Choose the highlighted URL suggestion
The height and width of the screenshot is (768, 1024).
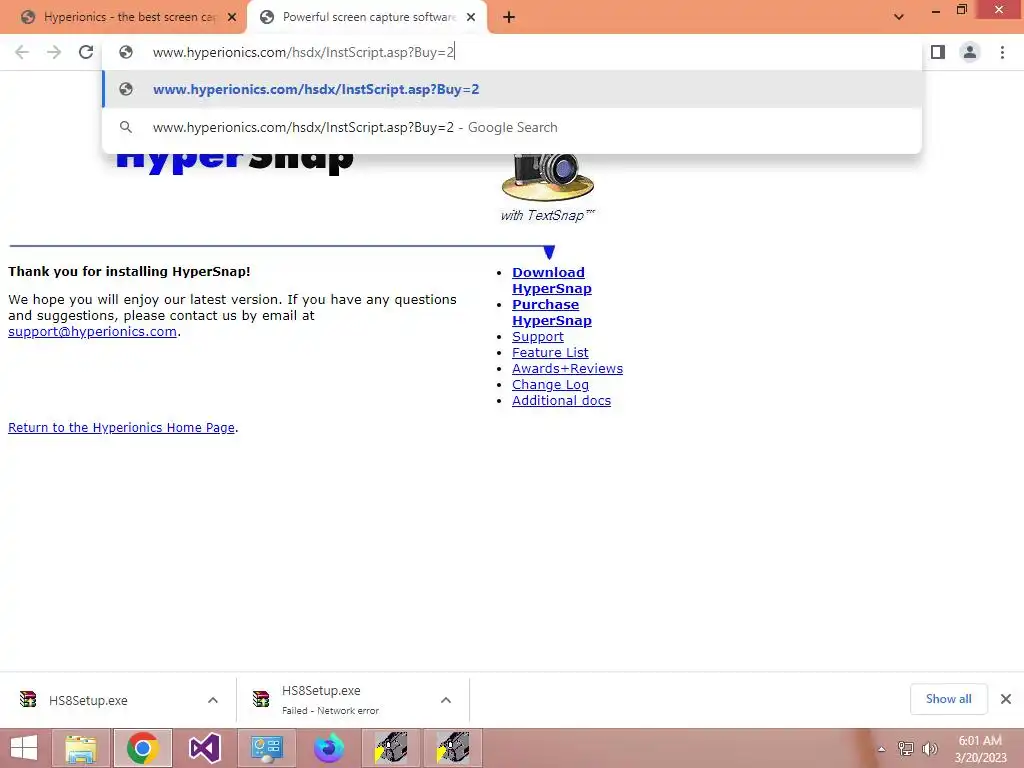[512, 89]
